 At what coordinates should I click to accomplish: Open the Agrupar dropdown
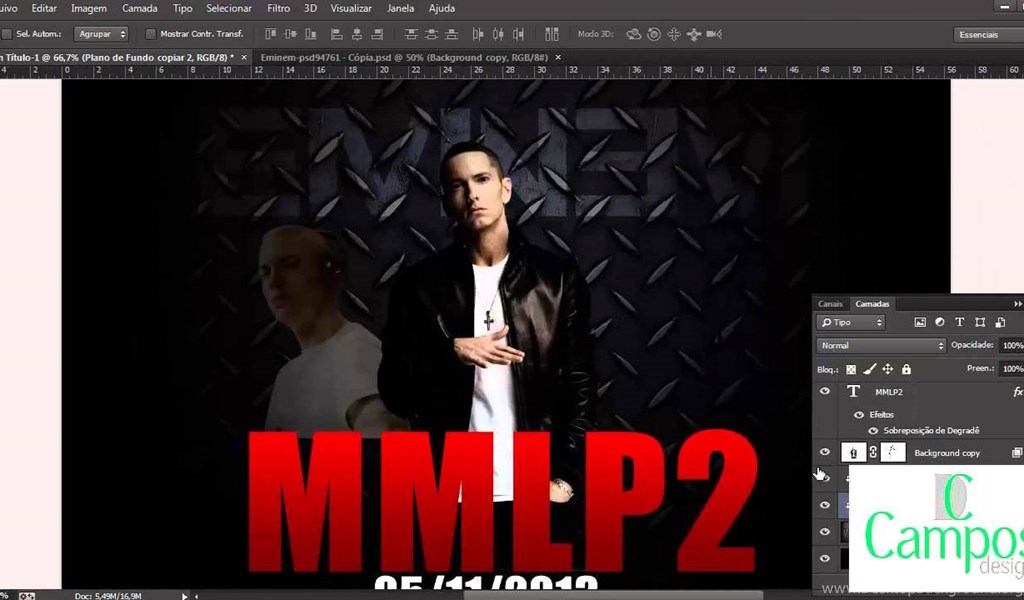coord(101,34)
